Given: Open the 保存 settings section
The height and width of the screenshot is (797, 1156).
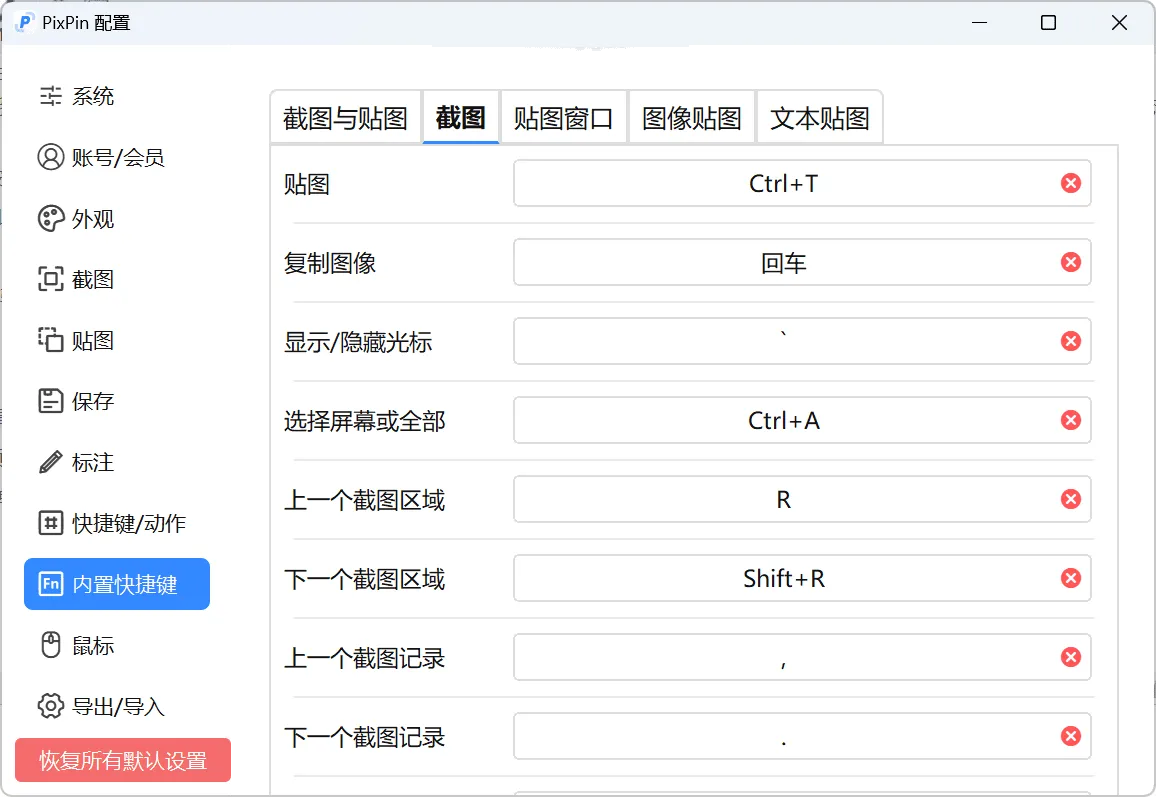Looking at the screenshot, I should (x=90, y=401).
